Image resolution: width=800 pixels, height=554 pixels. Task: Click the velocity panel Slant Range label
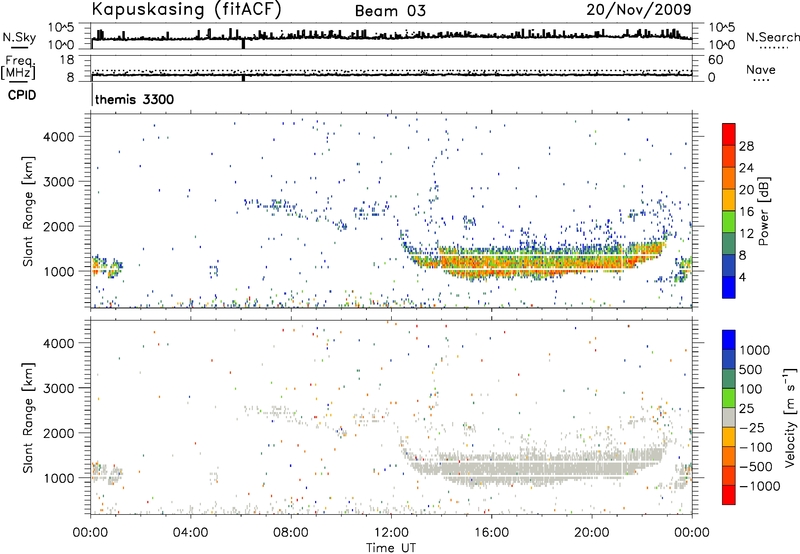point(28,417)
